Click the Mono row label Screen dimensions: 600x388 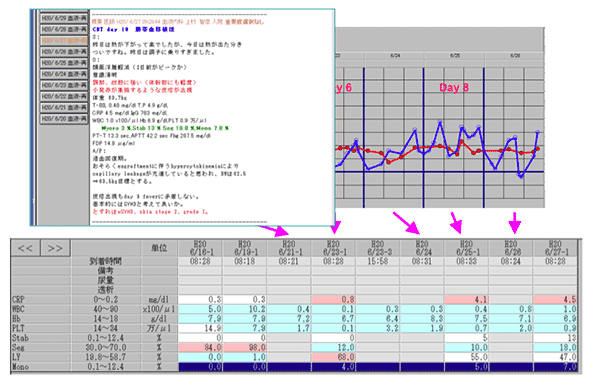tap(41, 367)
